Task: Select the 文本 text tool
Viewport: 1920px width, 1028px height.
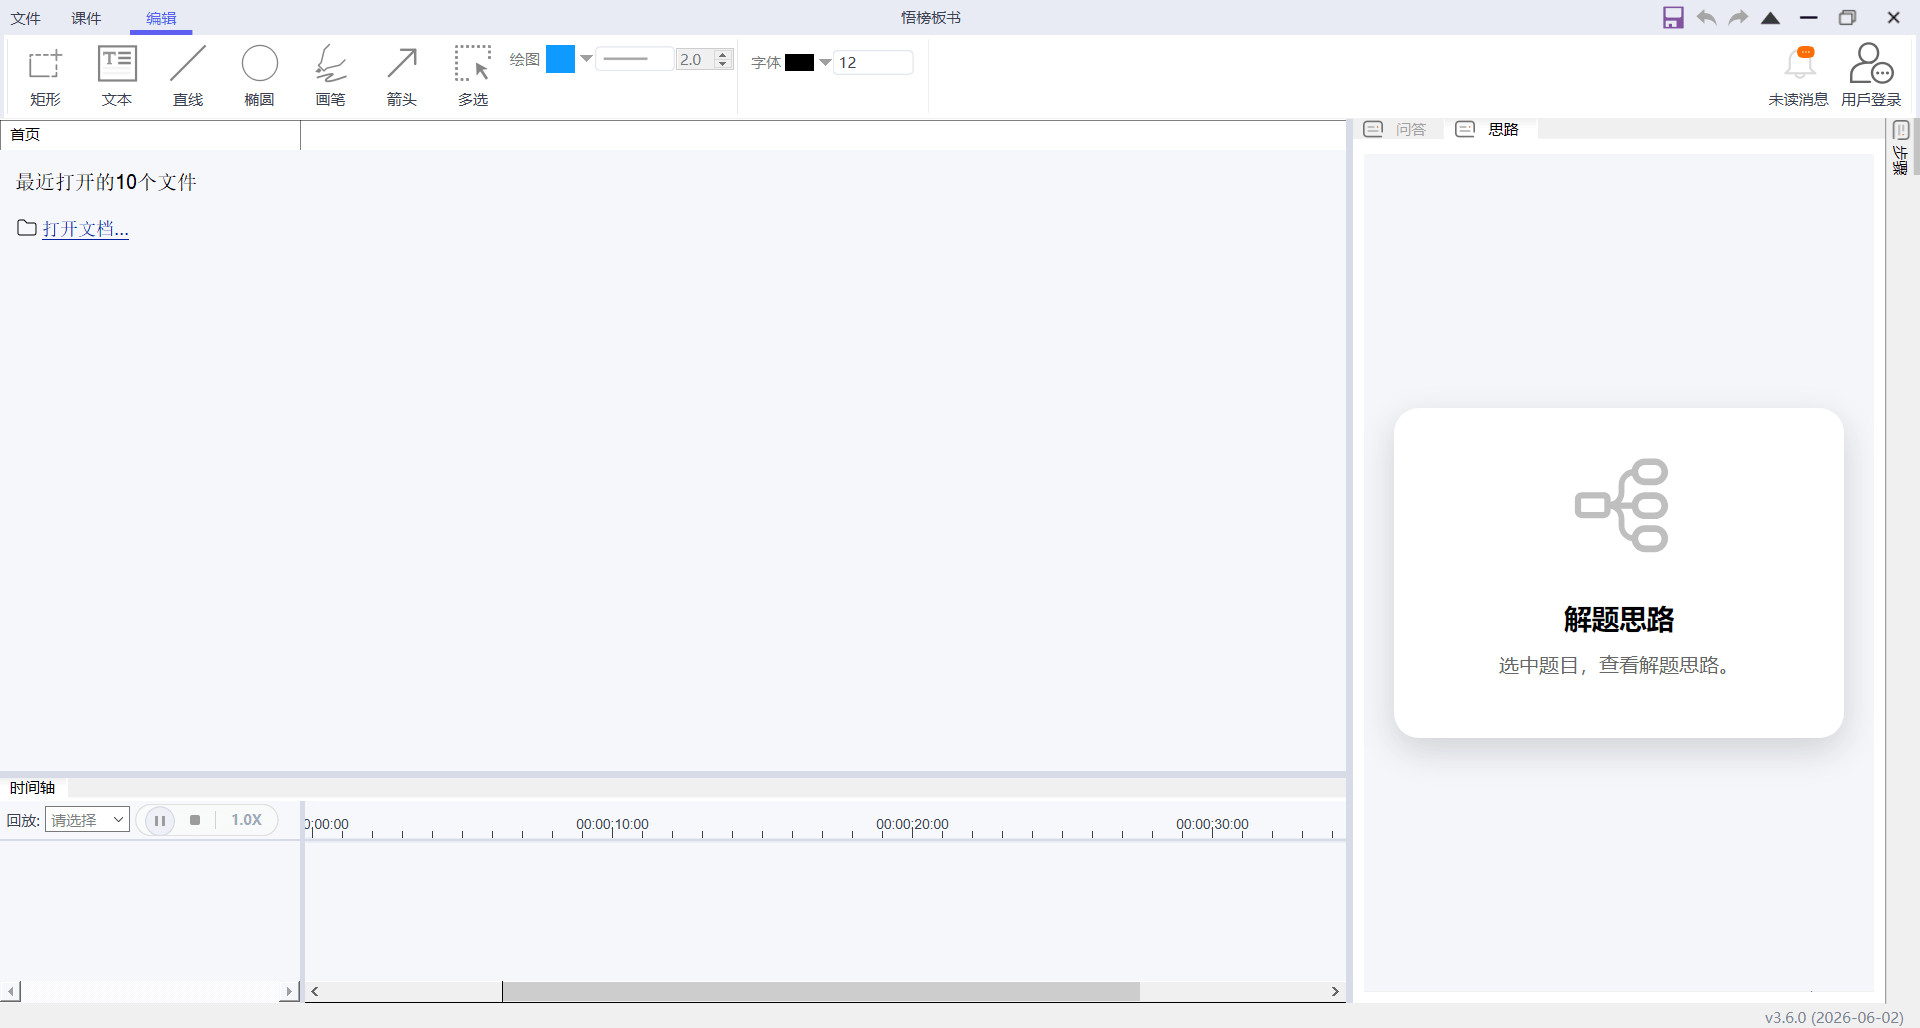Action: pyautogui.click(x=117, y=76)
